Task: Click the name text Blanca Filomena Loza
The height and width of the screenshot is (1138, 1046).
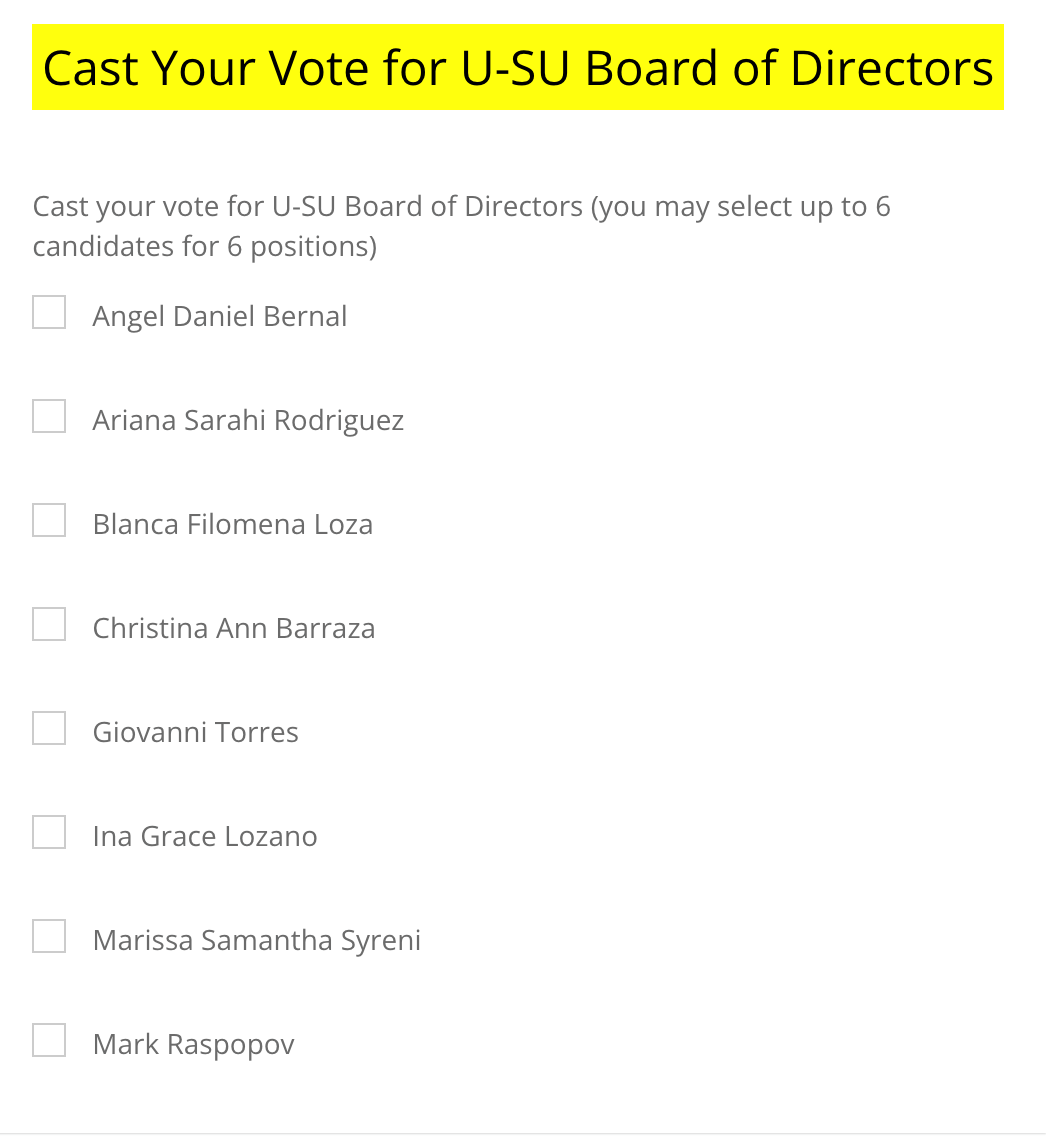Action: (x=233, y=524)
